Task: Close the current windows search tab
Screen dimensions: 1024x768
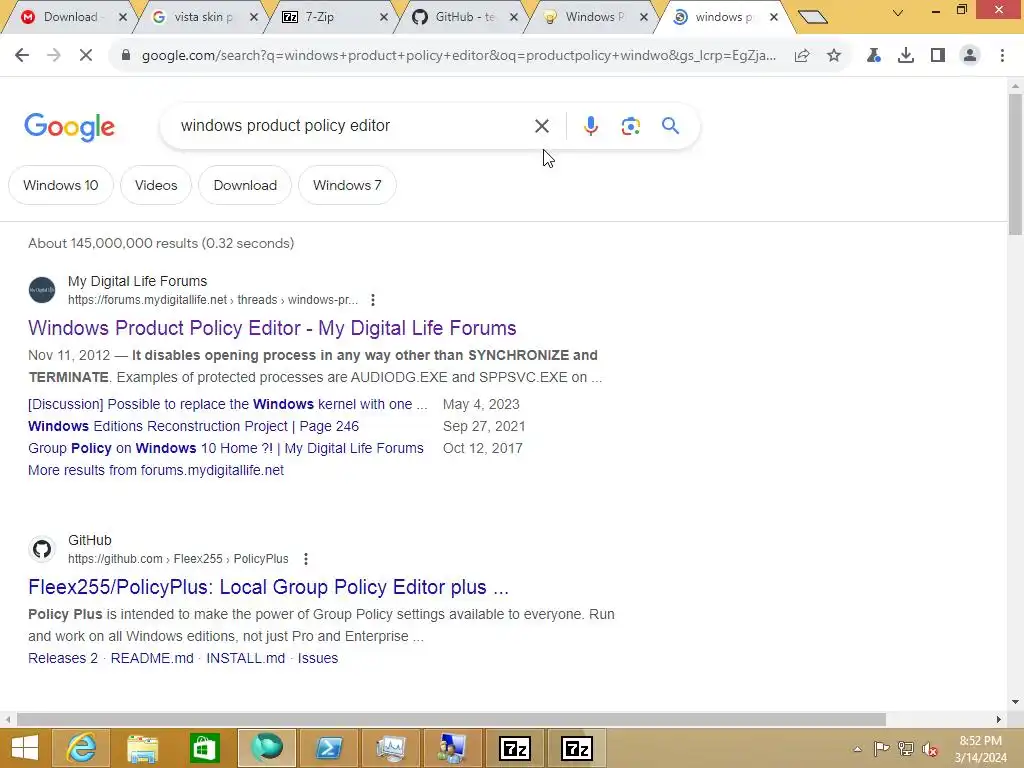Action: (774, 17)
